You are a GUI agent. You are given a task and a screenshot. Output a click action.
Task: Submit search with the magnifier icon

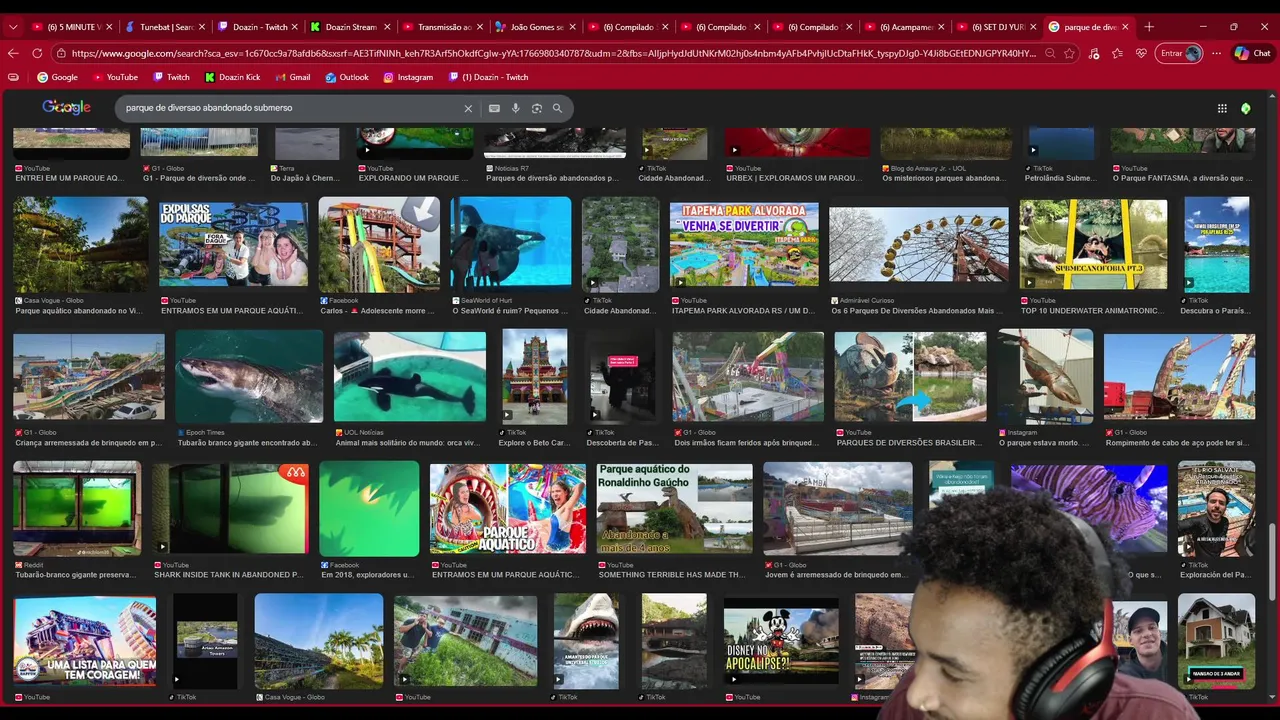tap(557, 108)
